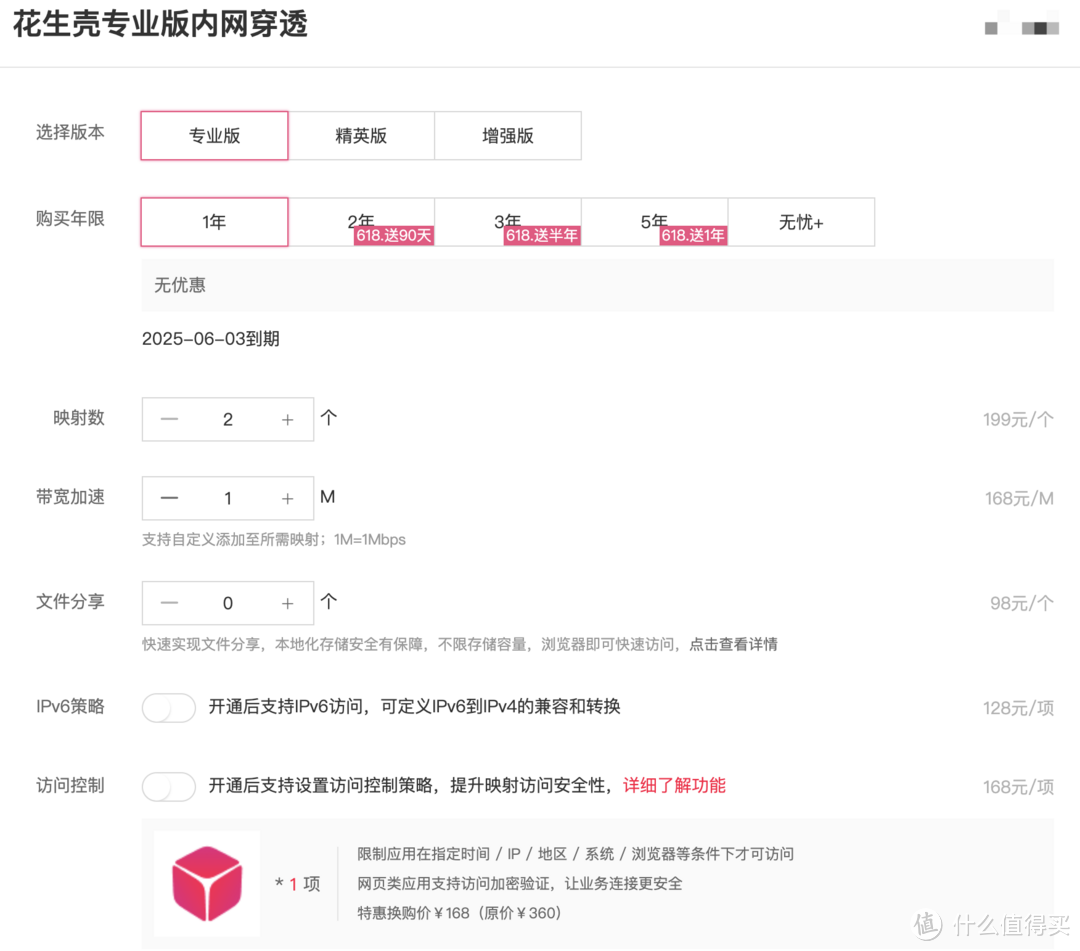Increase 映射数 with plus icon

(288, 420)
